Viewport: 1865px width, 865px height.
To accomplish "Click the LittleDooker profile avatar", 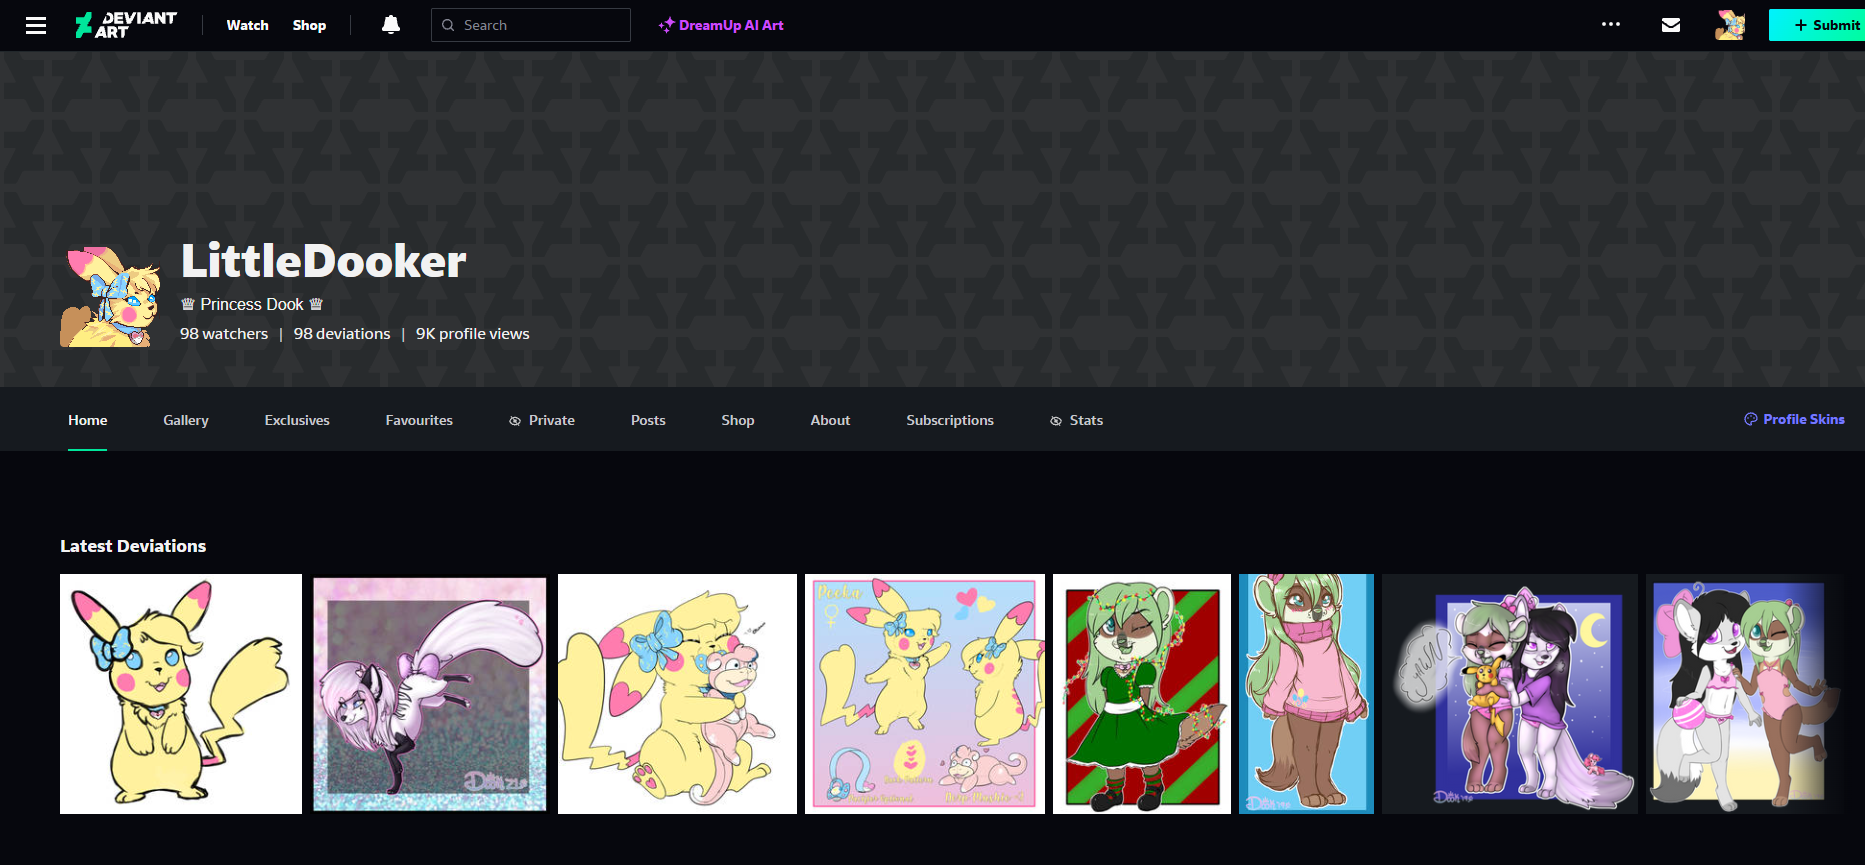I will (x=110, y=297).
